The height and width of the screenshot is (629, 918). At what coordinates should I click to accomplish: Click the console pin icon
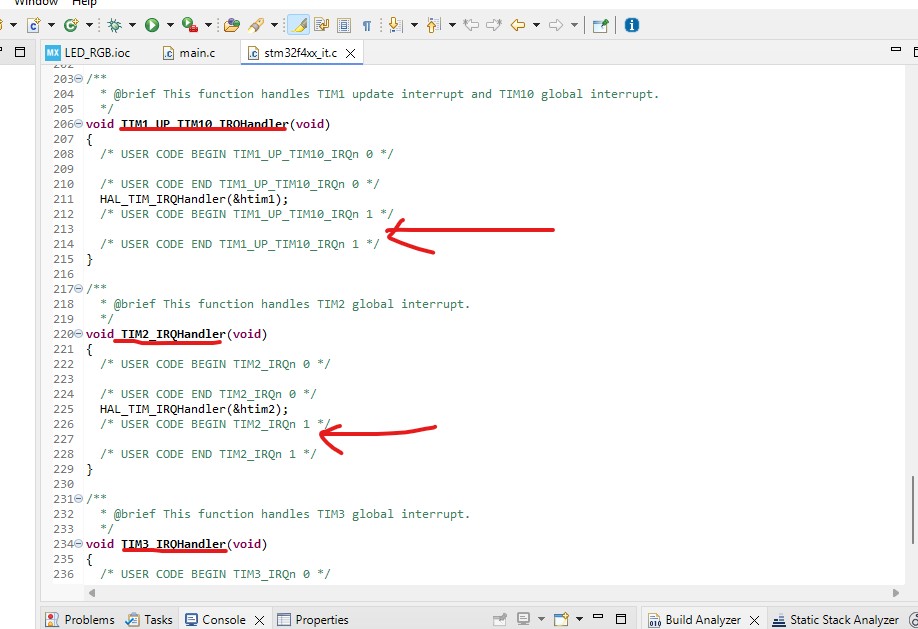click(500, 619)
